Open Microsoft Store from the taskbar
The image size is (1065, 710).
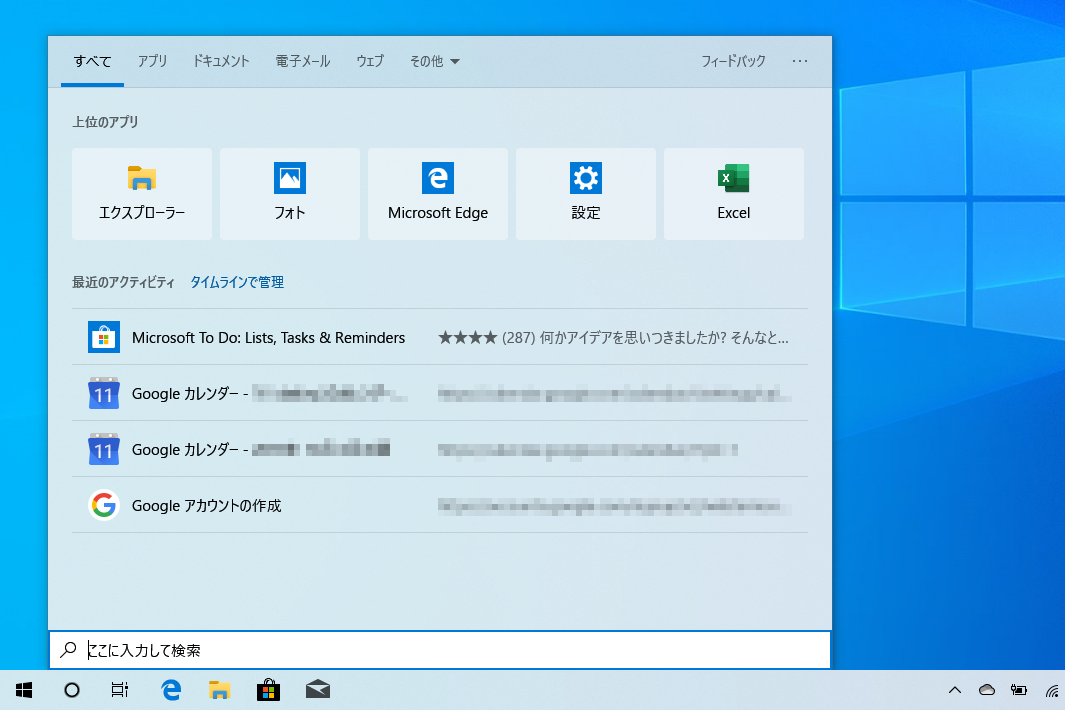268,689
